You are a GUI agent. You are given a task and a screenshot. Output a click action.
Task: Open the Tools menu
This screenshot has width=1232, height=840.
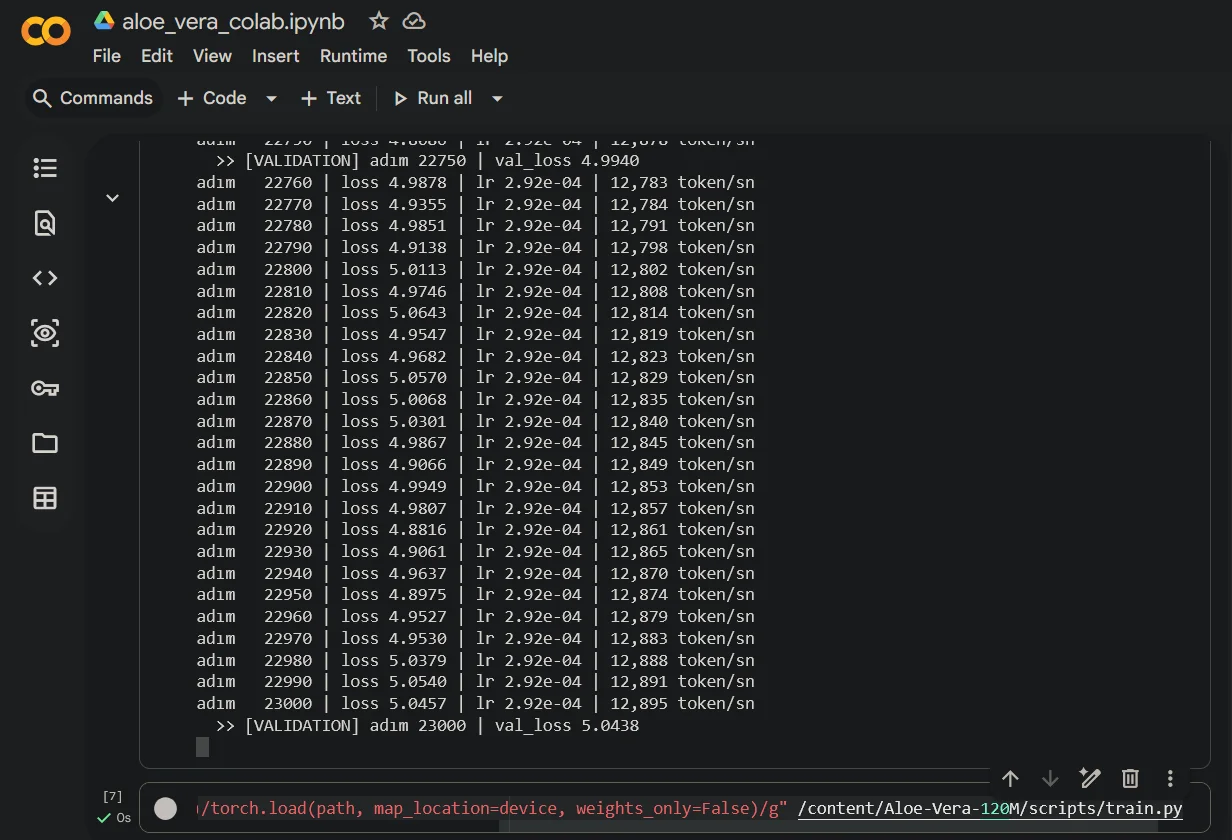pos(429,56)
